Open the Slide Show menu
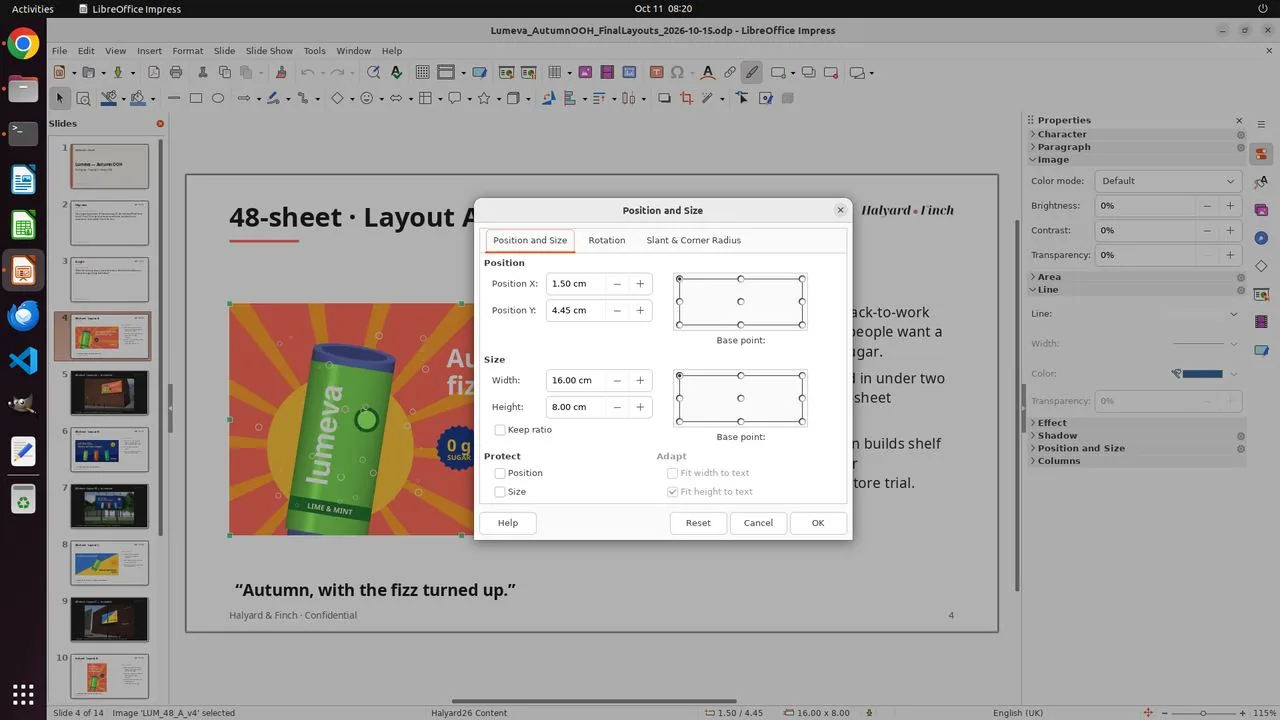1280x720 pixels. tap(269, 51)
